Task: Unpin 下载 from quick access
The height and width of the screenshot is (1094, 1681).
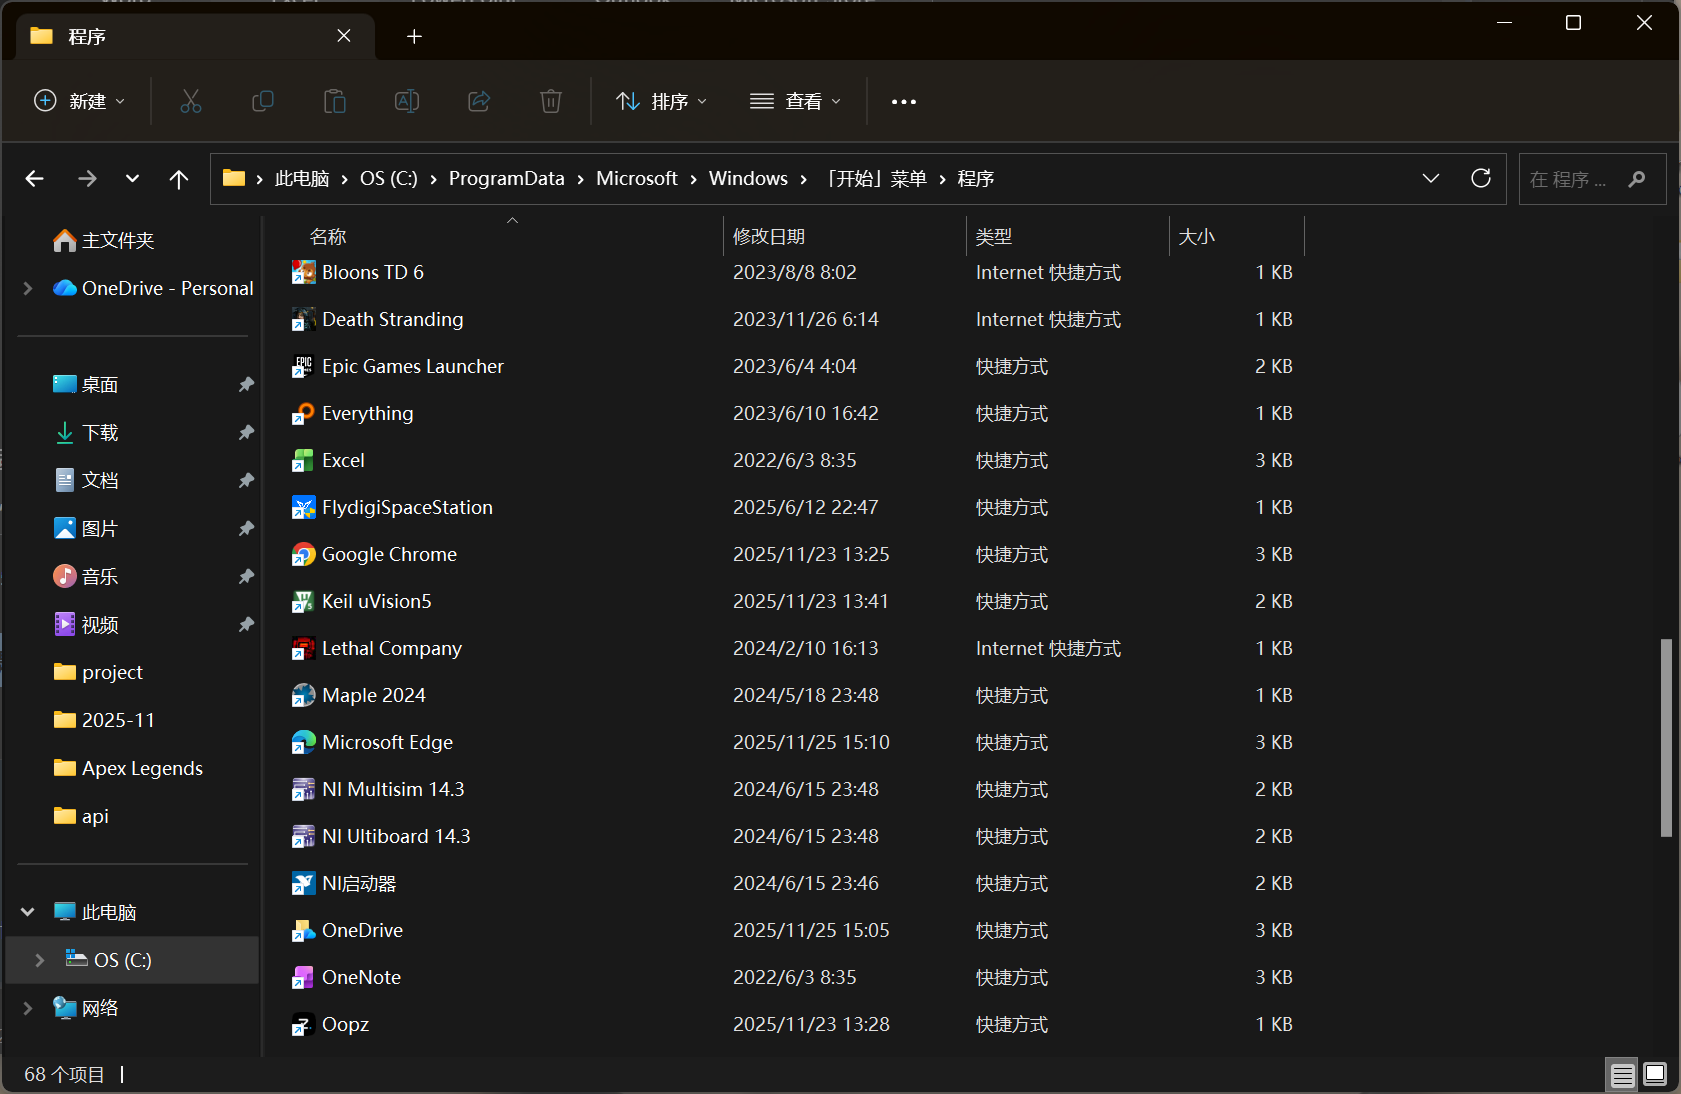Action: (x=246, y=432)
